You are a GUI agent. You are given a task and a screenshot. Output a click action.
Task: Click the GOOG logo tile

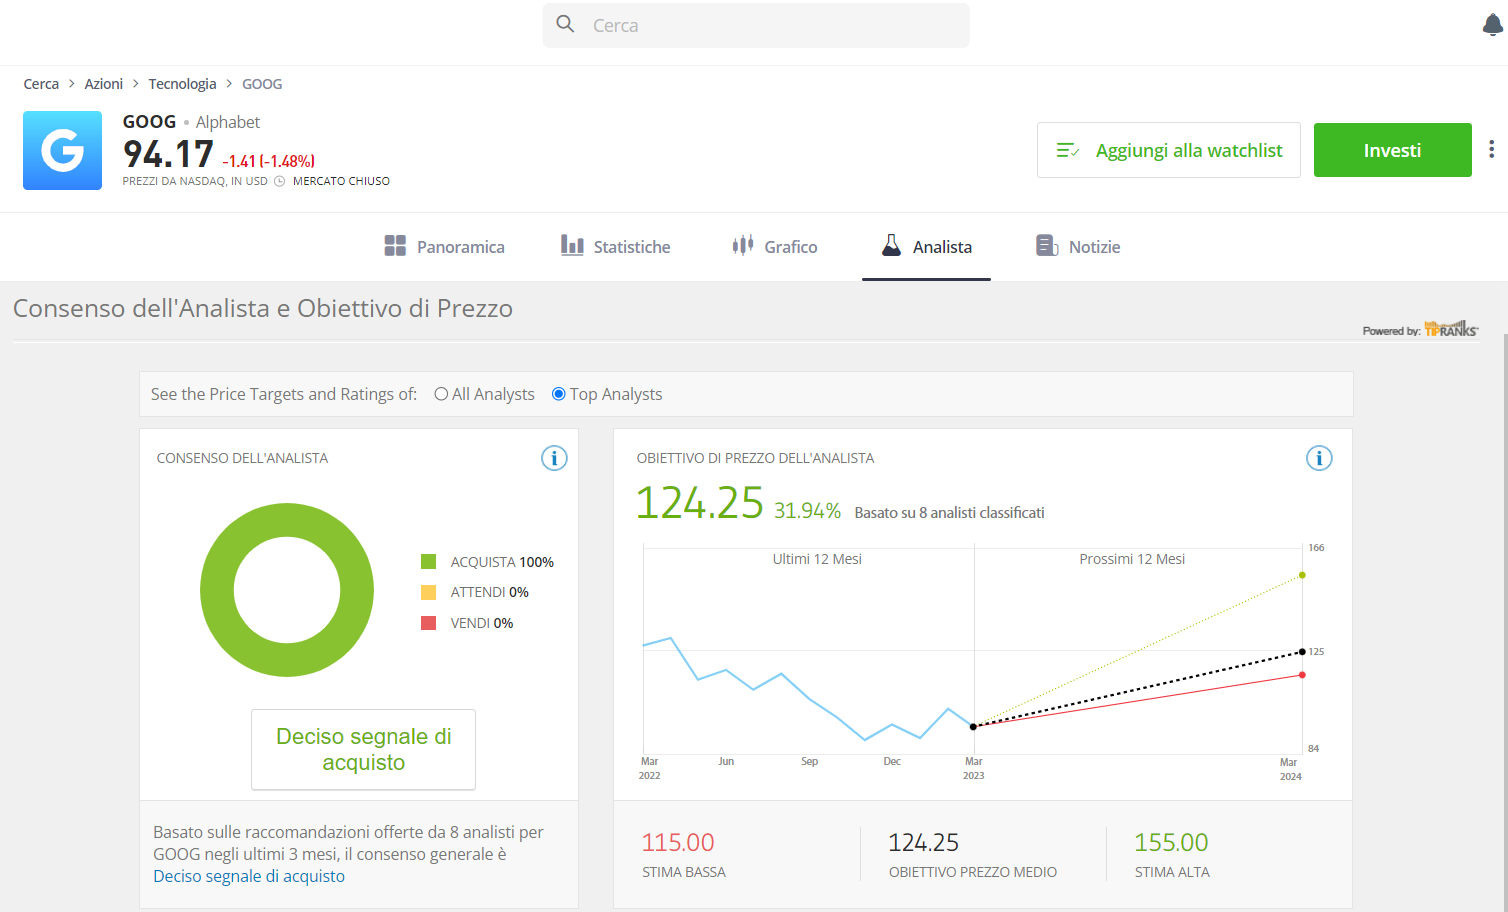[x=62, y=150]
